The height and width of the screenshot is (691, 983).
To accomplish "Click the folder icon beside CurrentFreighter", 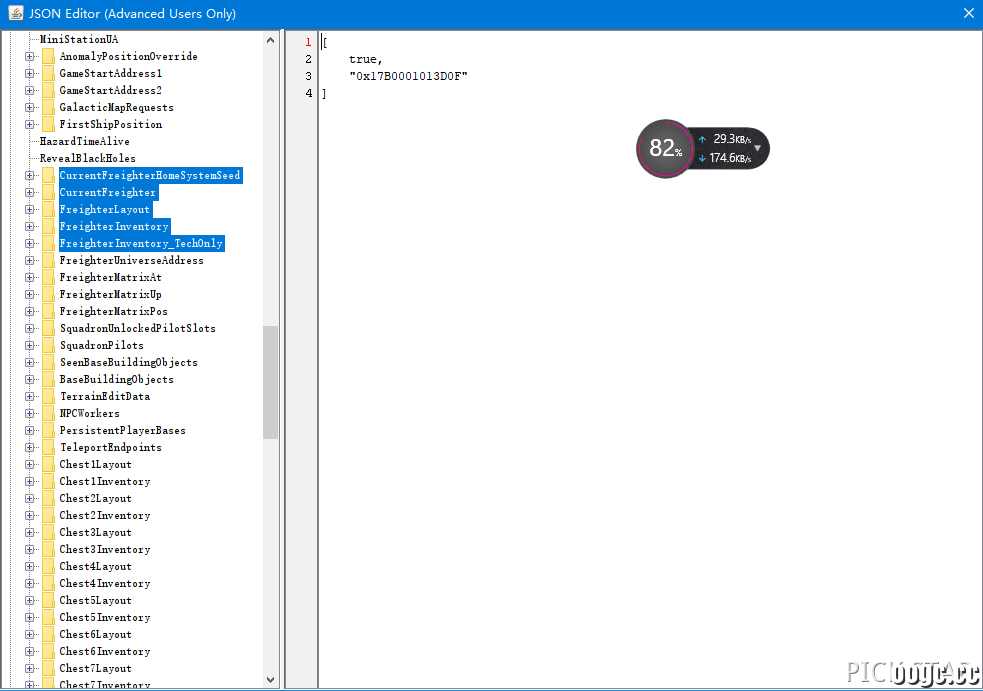I will [48, 193].
